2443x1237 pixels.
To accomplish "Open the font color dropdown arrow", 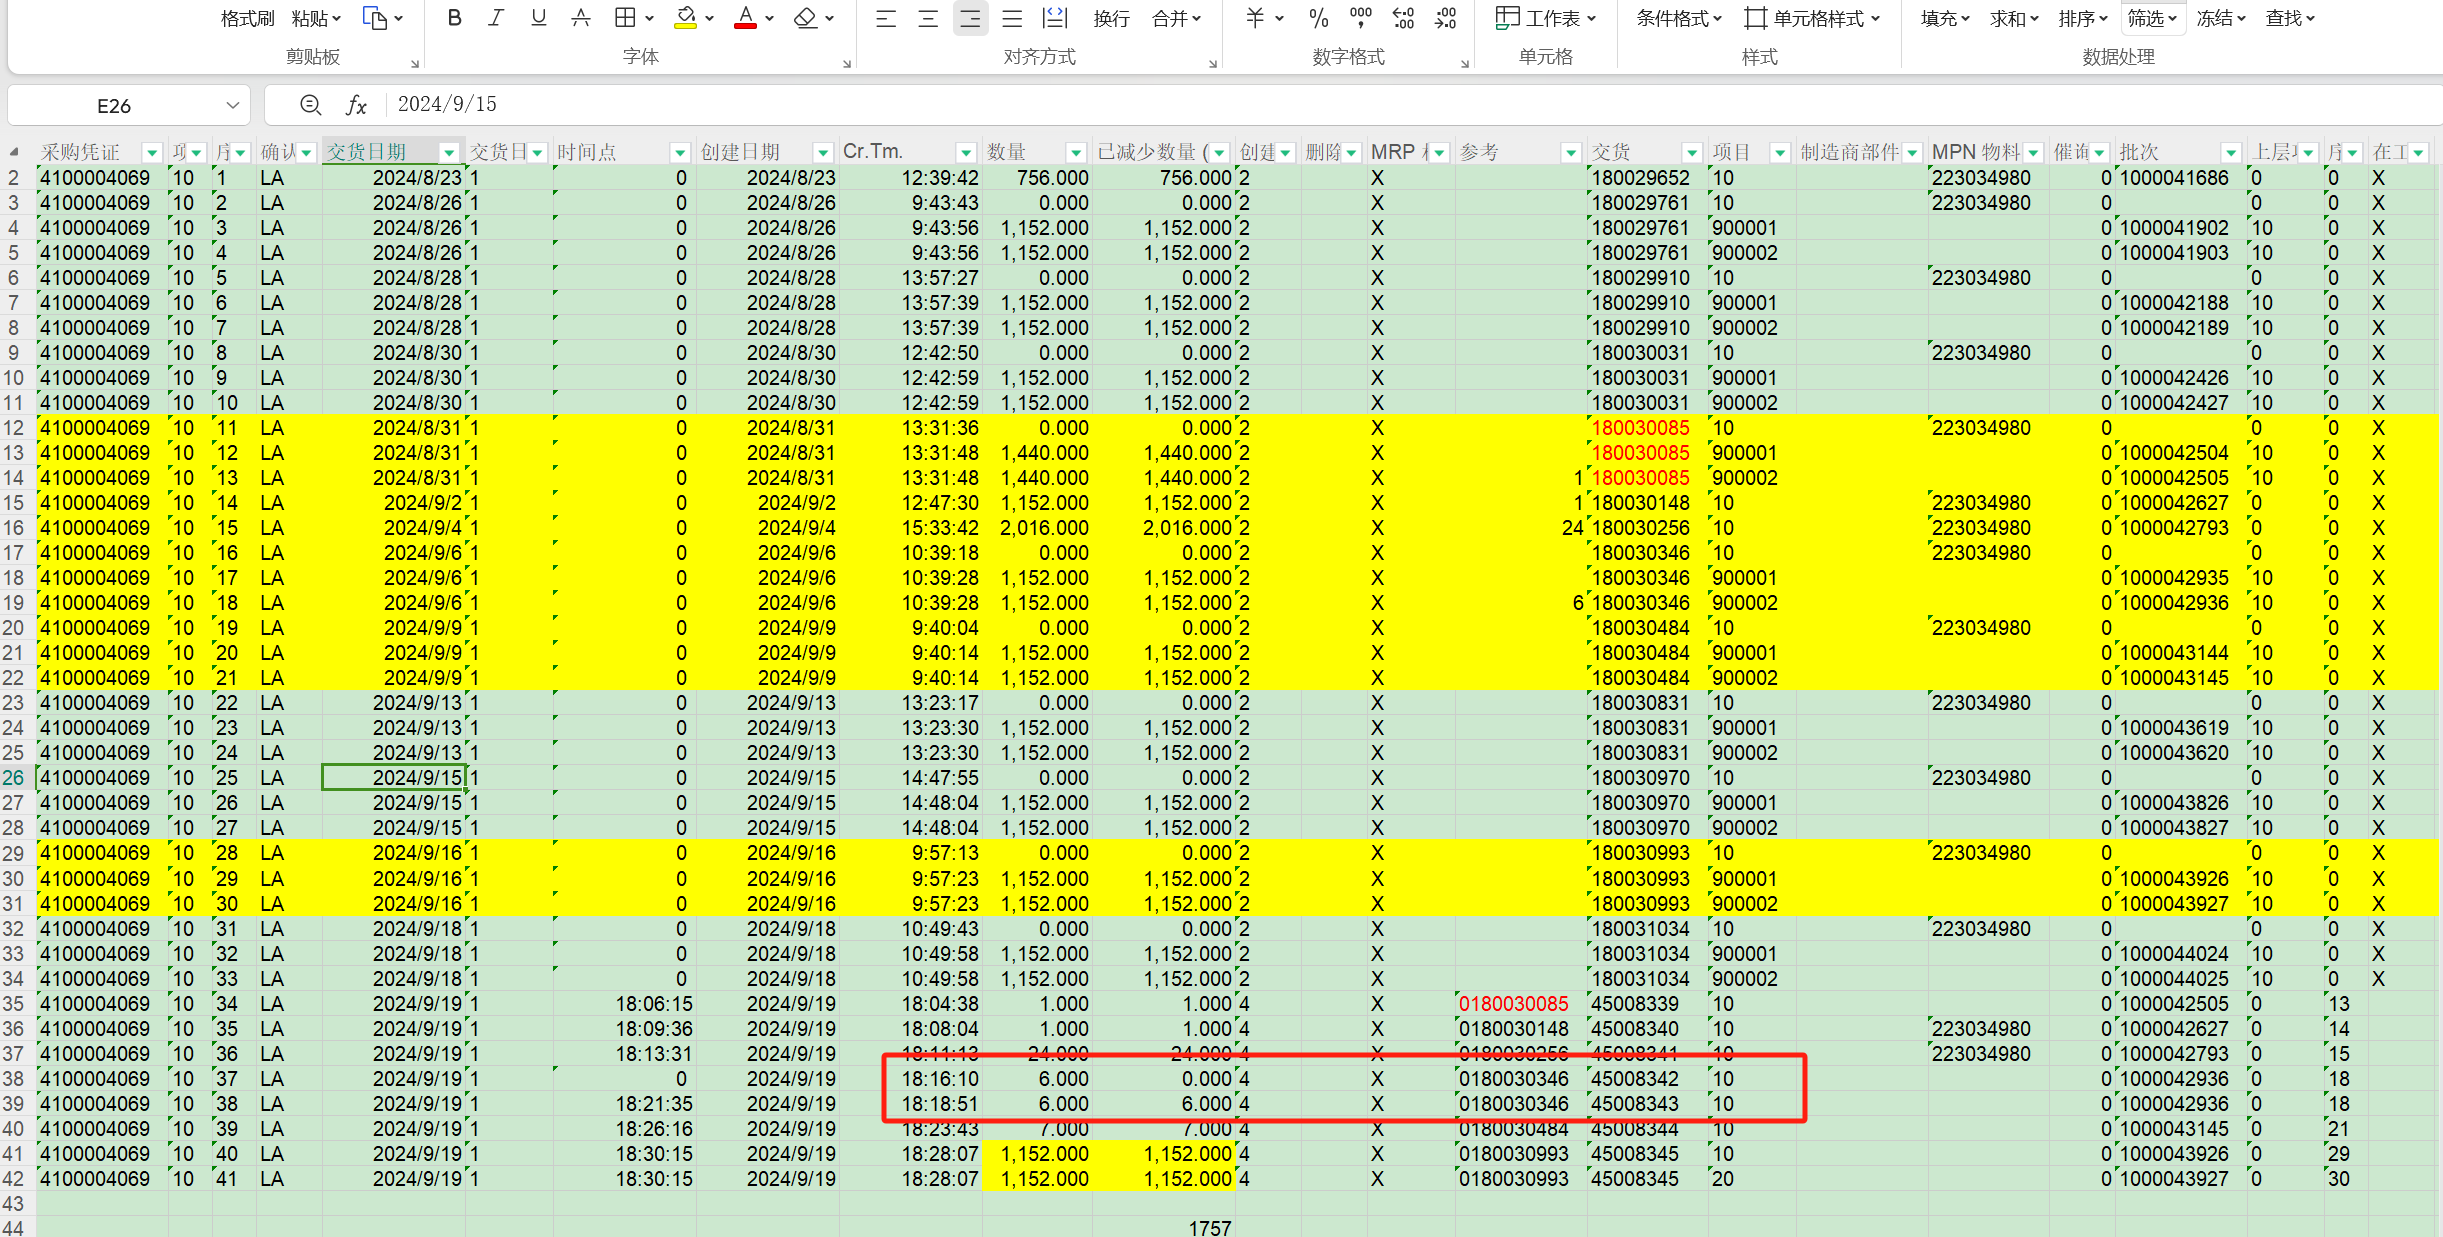I will 769,18.
